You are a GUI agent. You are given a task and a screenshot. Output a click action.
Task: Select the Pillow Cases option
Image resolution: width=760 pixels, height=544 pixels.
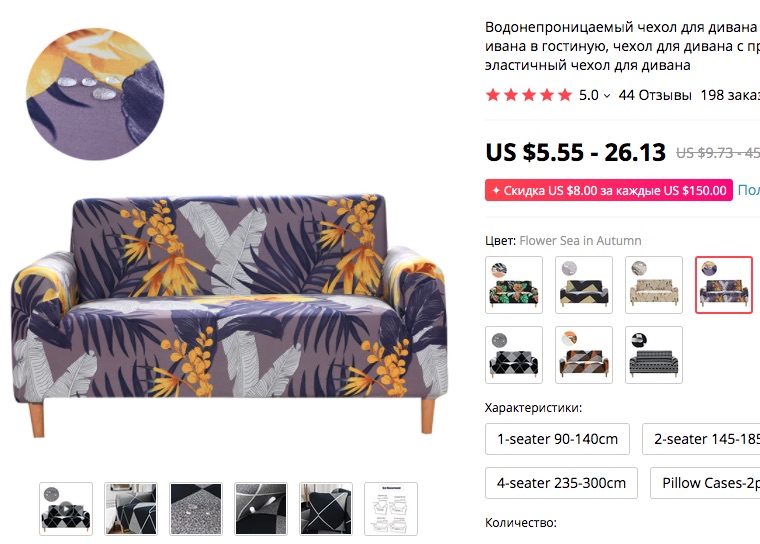click(705, 483)
